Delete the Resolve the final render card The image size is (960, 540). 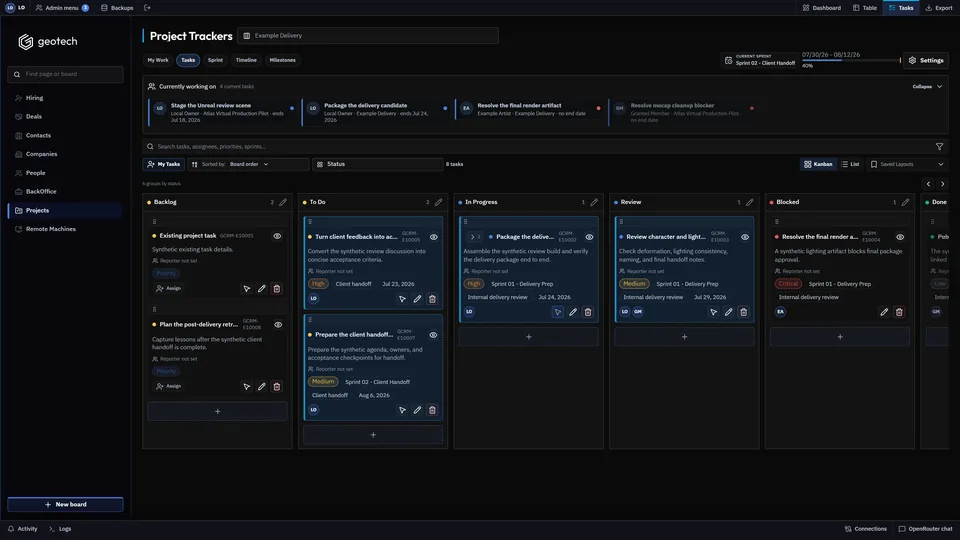899,312
